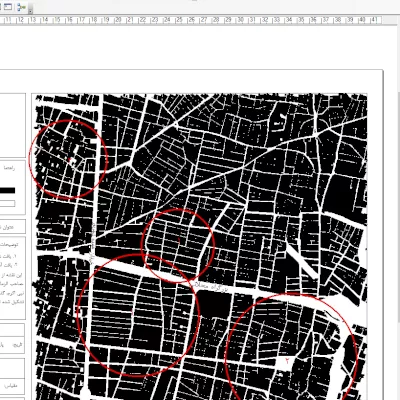Select the توضیحات description text frame
Screen dimensions: 400x400
pos(12,277)
